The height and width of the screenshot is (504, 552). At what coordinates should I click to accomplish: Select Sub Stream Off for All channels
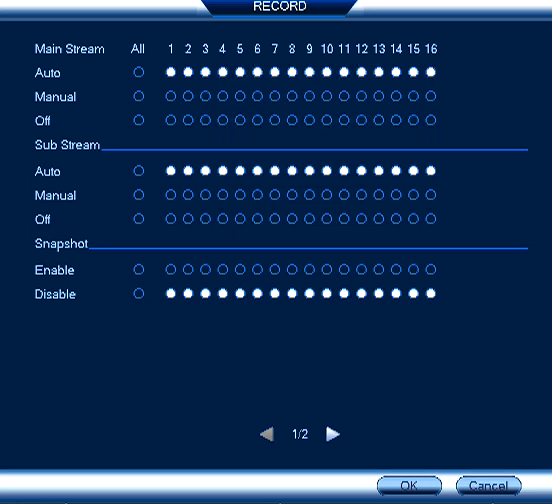(139, 219)
